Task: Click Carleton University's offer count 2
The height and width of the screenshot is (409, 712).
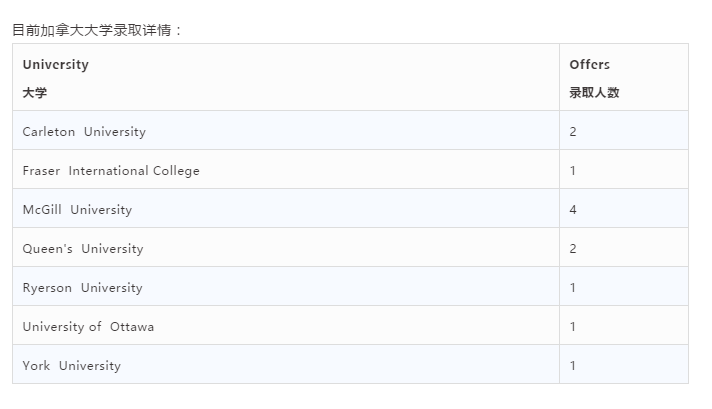Action: 573,132
